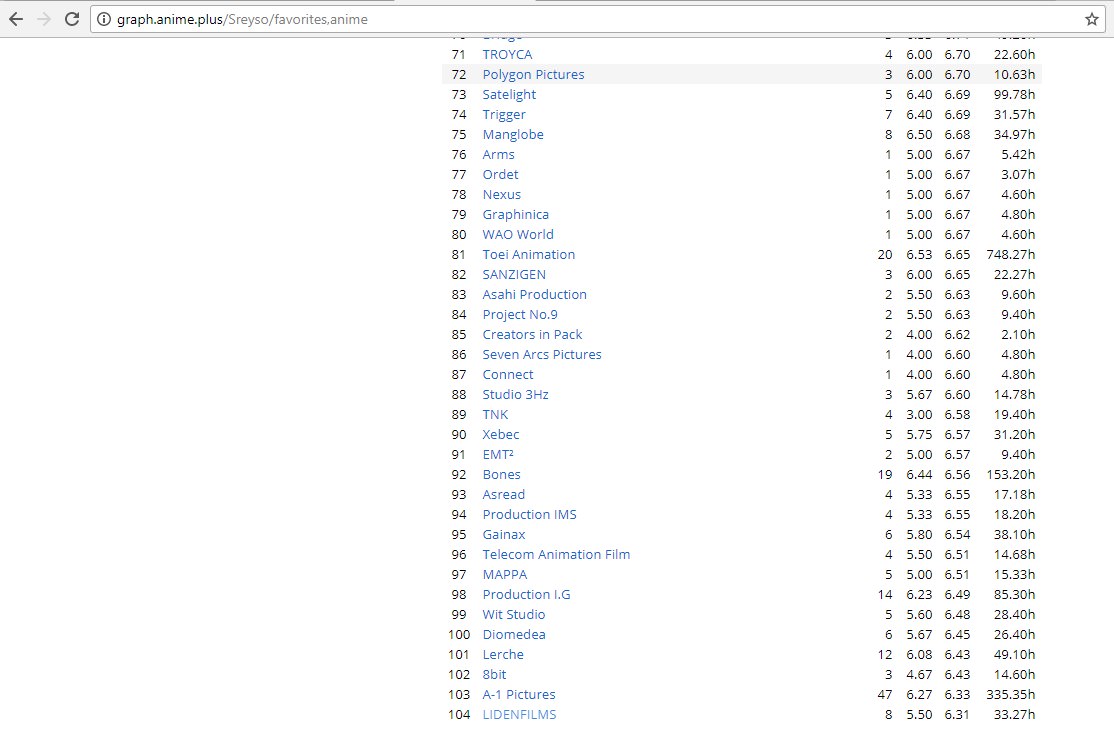Open the LIDENFILMS studio link
The height and width of the screenshot is (740, 1114).
click(519, 714)
